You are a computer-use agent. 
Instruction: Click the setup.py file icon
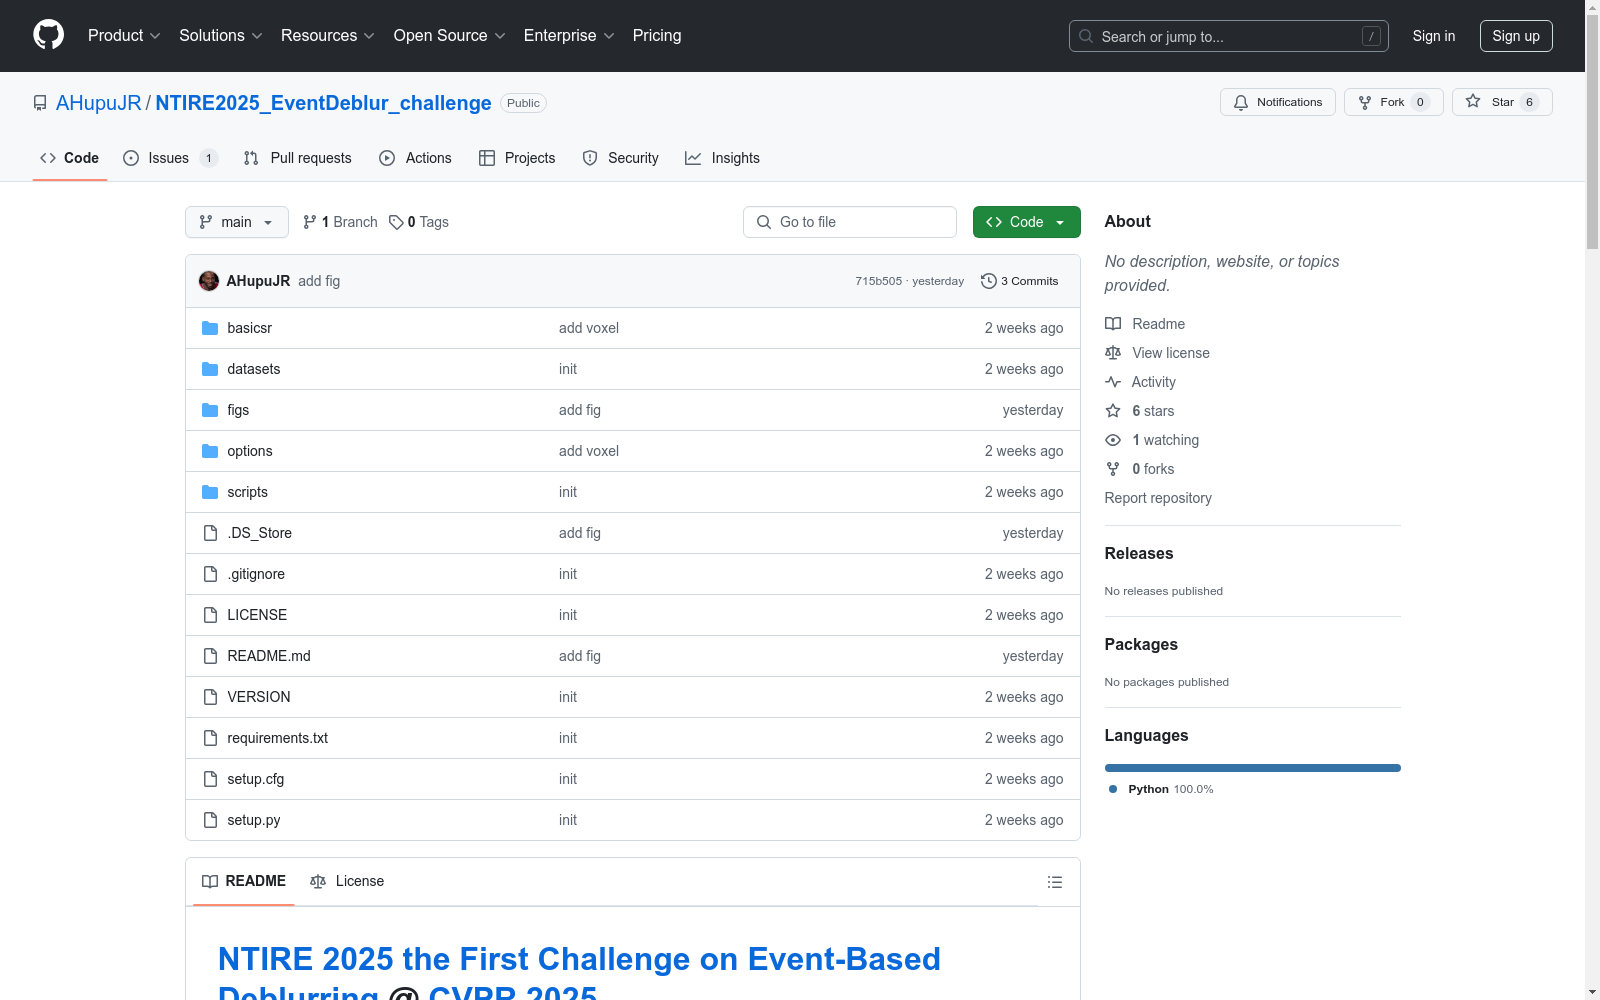(x=210, y=820)
